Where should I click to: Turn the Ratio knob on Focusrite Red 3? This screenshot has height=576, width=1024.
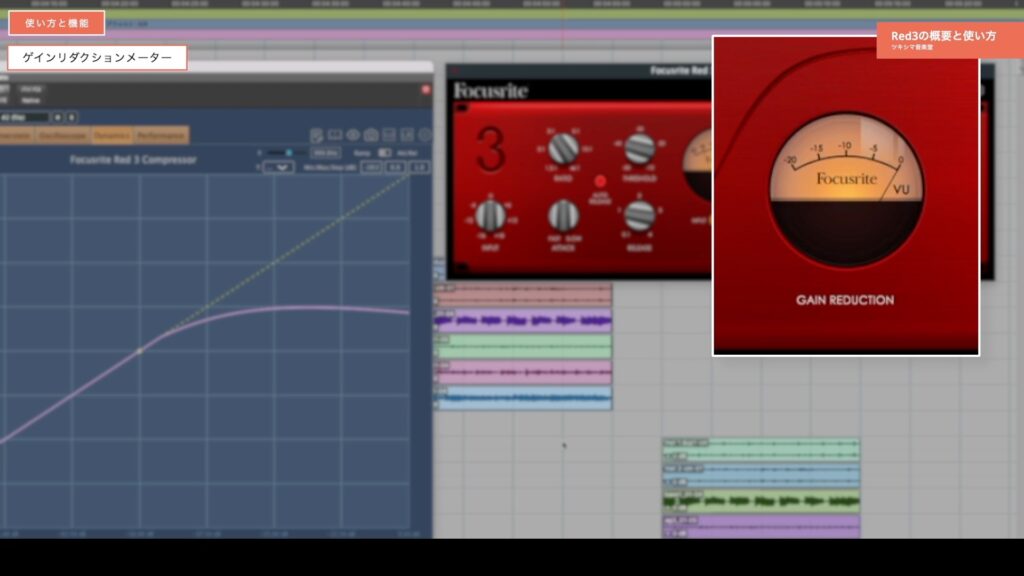[x=562, y=149]
